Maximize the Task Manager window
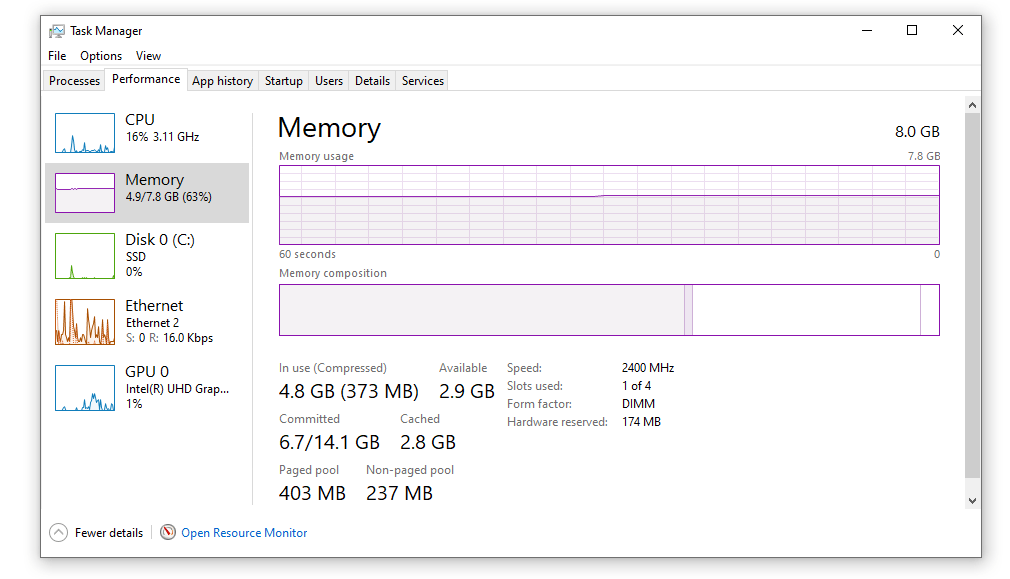Viewport: 1010px width, 579px height. (x=912, y=30)
